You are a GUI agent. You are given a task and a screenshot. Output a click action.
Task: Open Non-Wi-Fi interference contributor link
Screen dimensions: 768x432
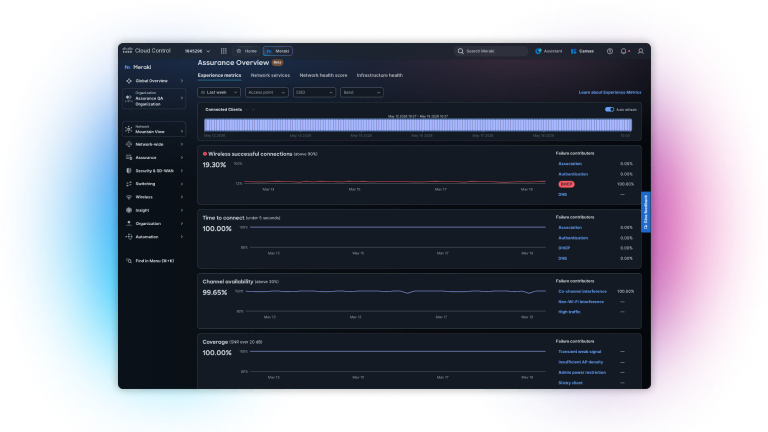pos(581,302)
